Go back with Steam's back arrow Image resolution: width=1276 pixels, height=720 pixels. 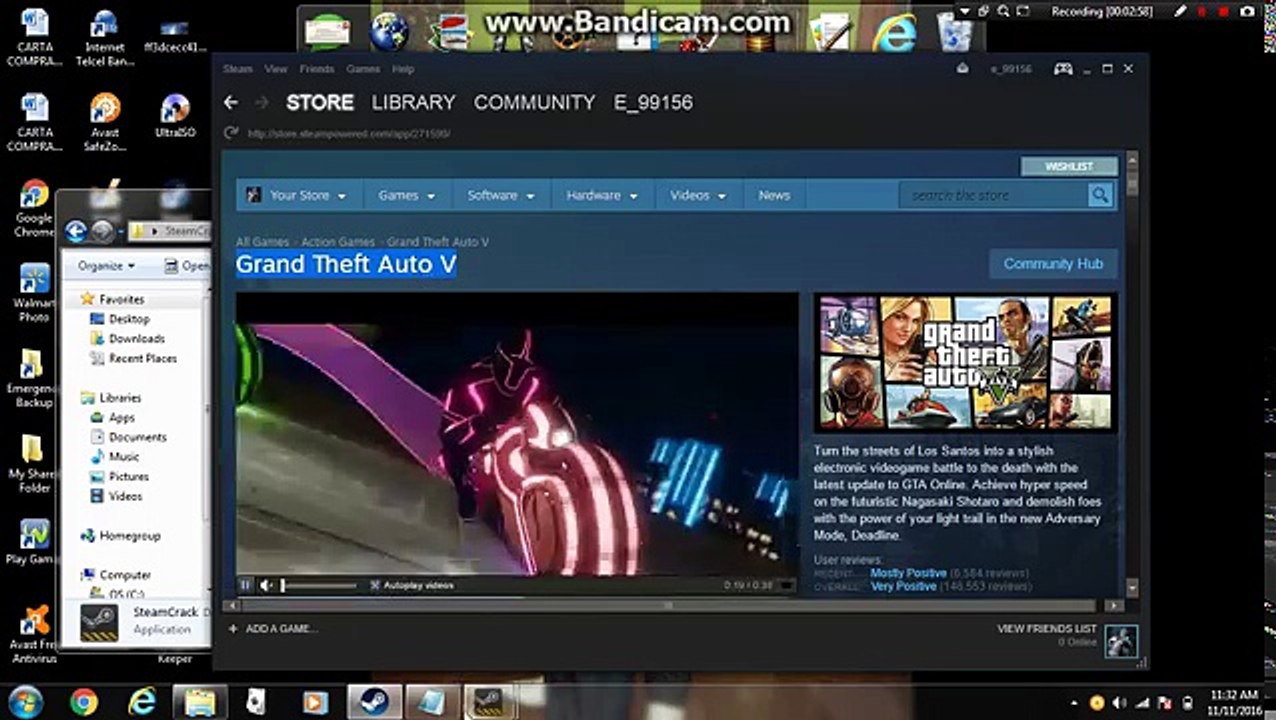pyautogui.click(x=231, y=102)
